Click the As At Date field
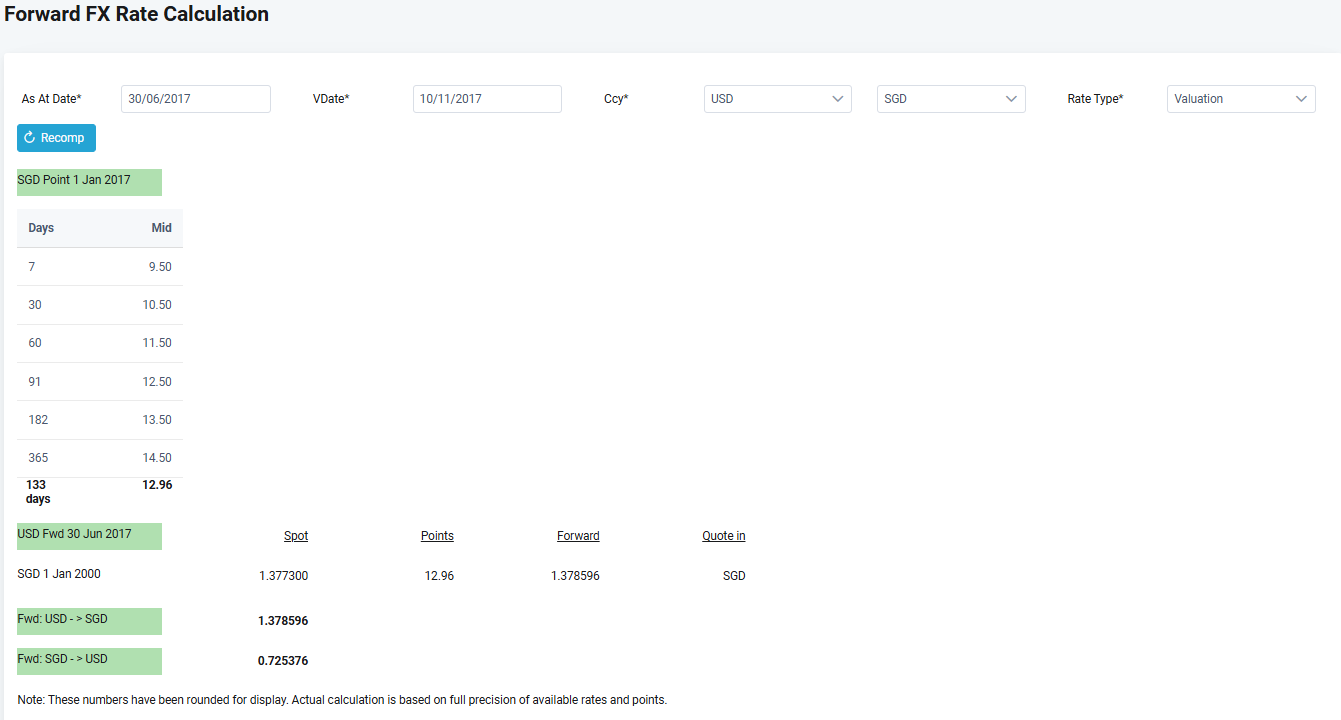Viewport: 1341px width, 720px height. tap(196, 99)
